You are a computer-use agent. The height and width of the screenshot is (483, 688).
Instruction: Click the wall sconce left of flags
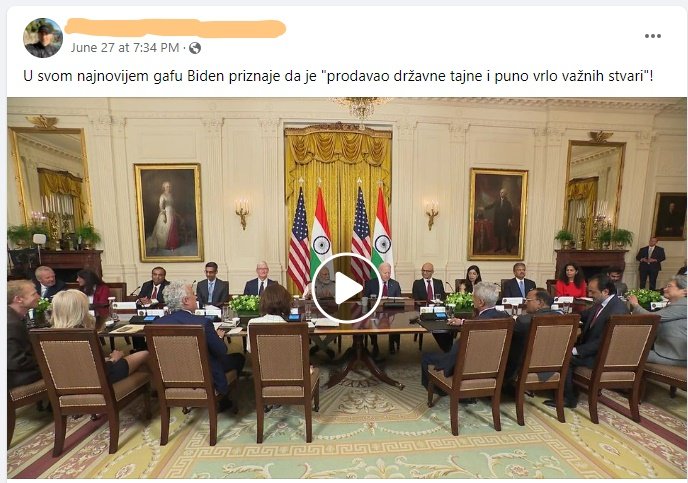coord(242,213)
